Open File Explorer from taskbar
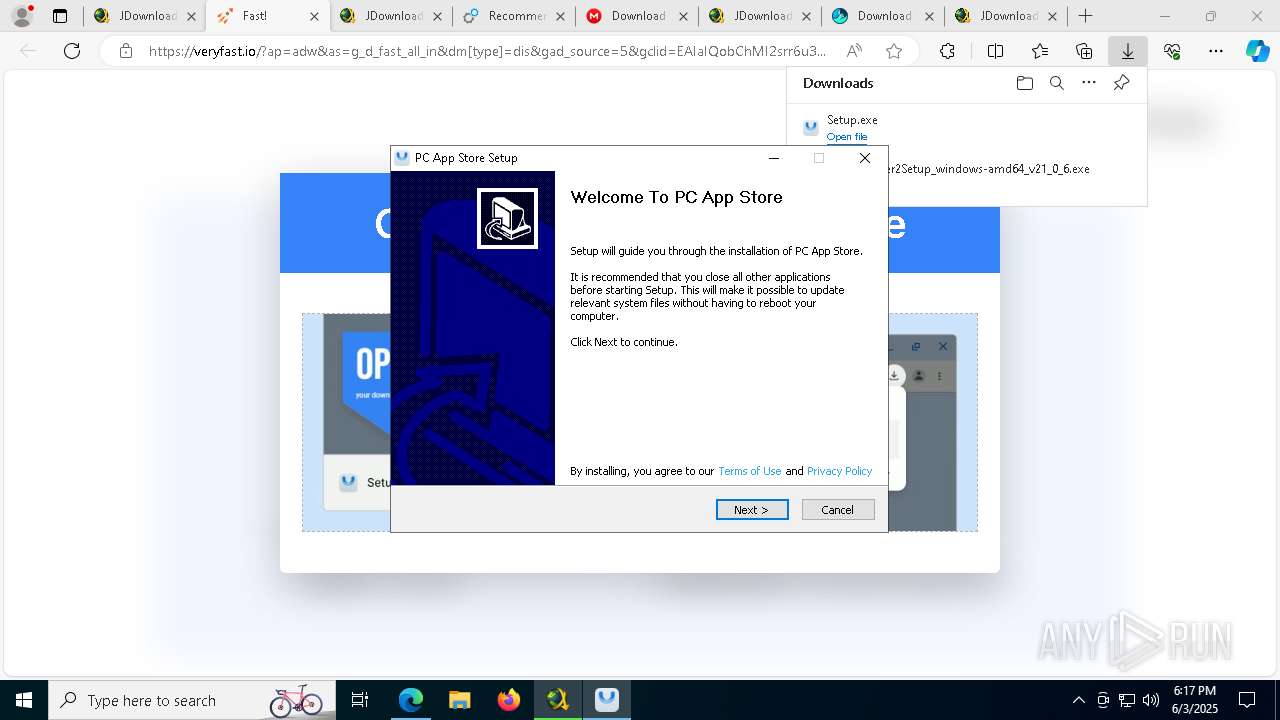This screenshot has height=720, width=1280. pos(459,700)
